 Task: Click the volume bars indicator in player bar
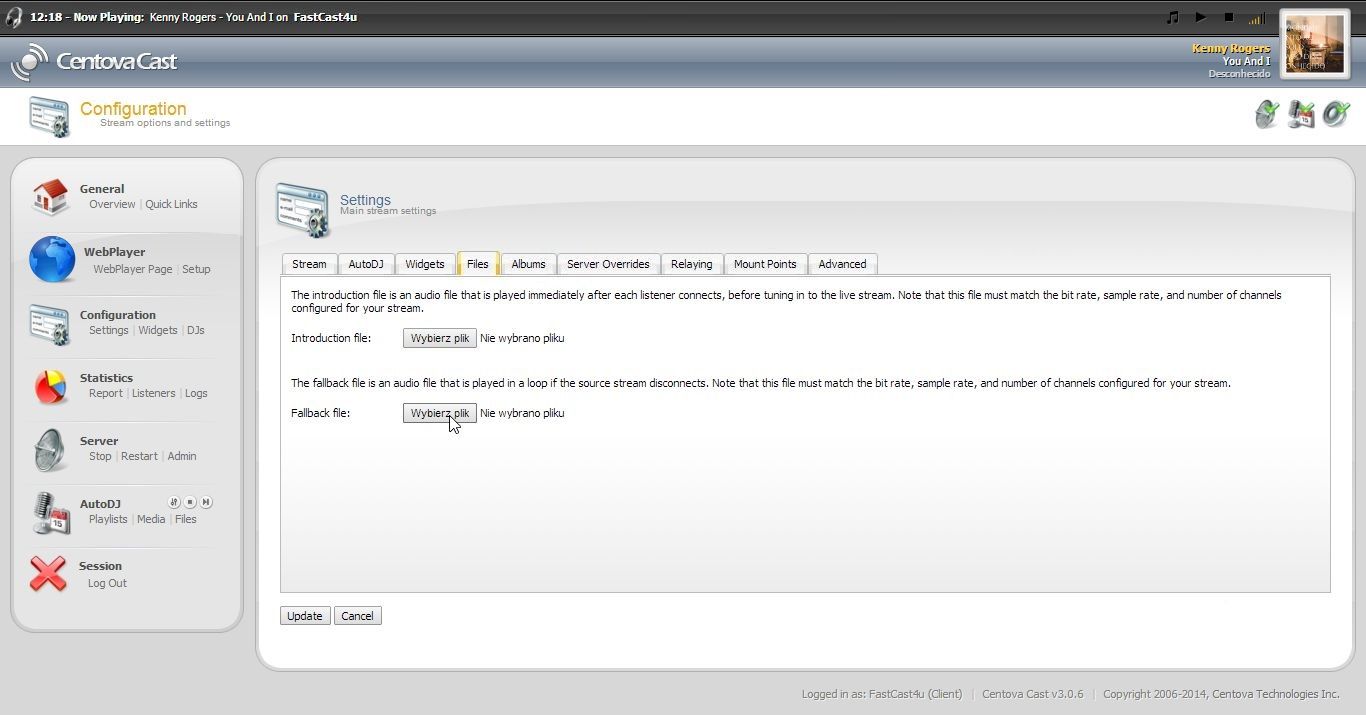[x=1257, y=18]
